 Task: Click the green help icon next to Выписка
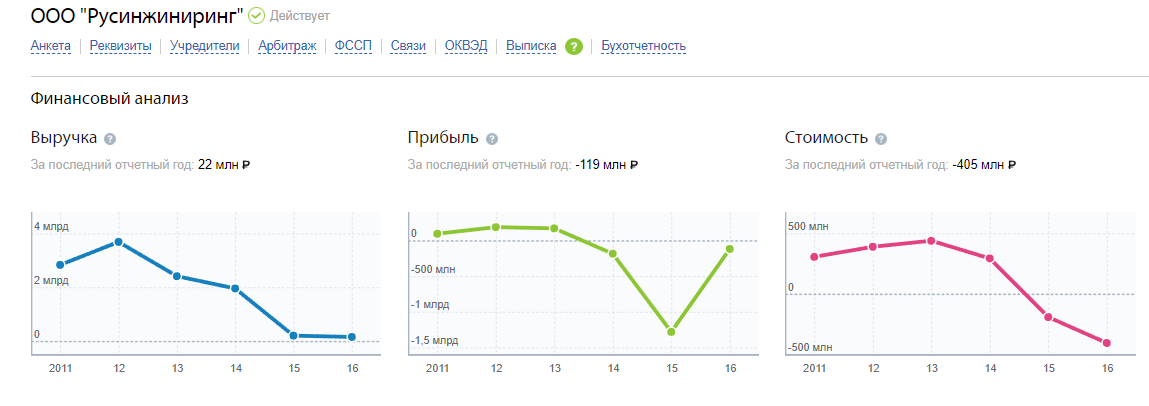tap(574, 47)
